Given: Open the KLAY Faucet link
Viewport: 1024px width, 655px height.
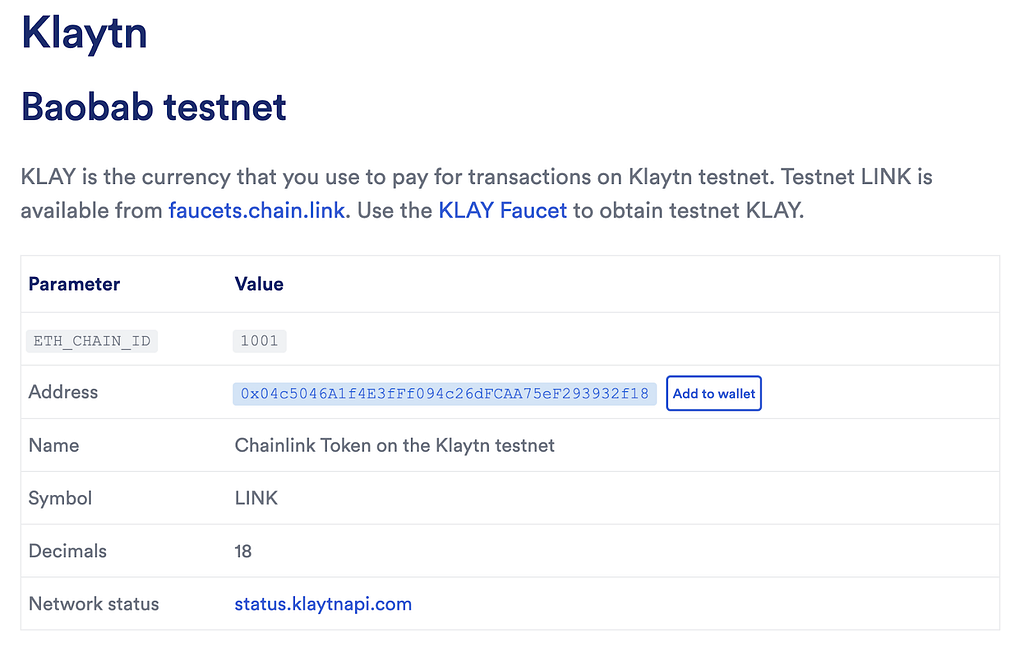Looking at the screenshot, I should point(502,210).
